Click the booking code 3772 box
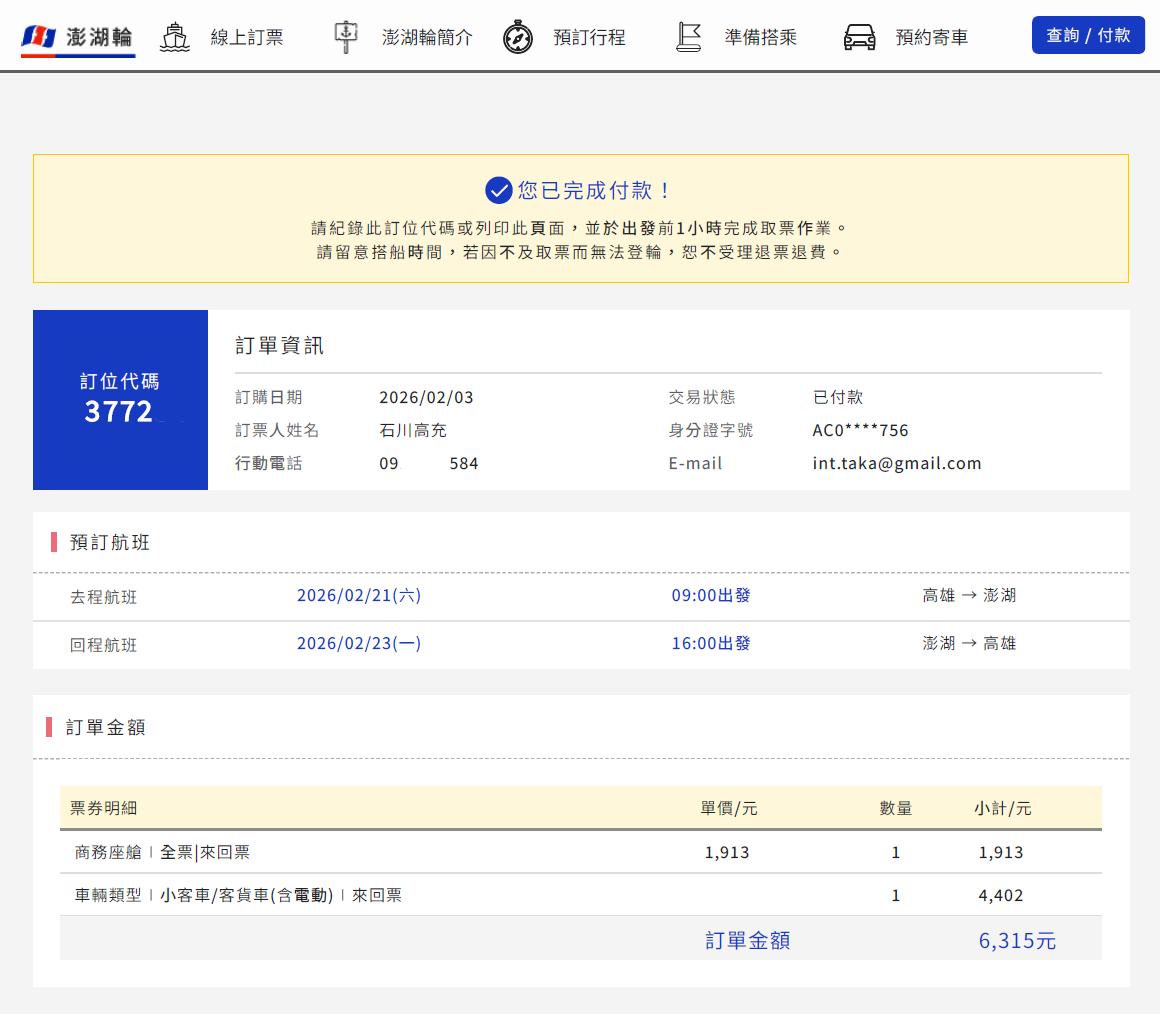 [x=120, y=400]
